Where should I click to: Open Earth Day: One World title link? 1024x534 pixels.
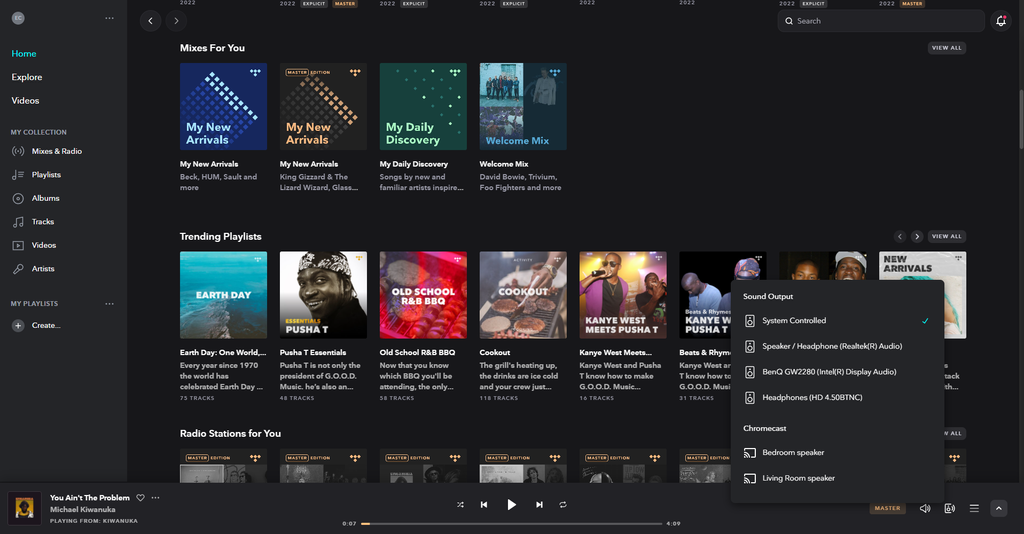click(223, 353)
